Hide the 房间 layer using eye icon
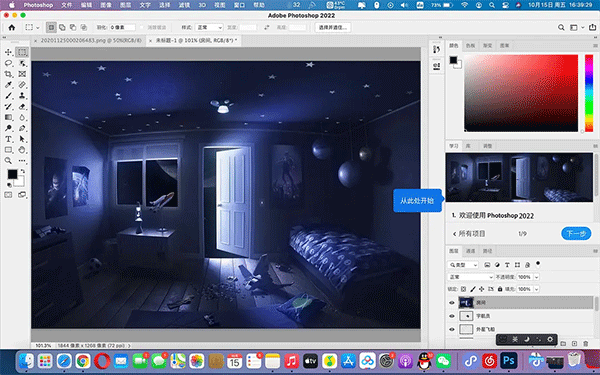 452,303
